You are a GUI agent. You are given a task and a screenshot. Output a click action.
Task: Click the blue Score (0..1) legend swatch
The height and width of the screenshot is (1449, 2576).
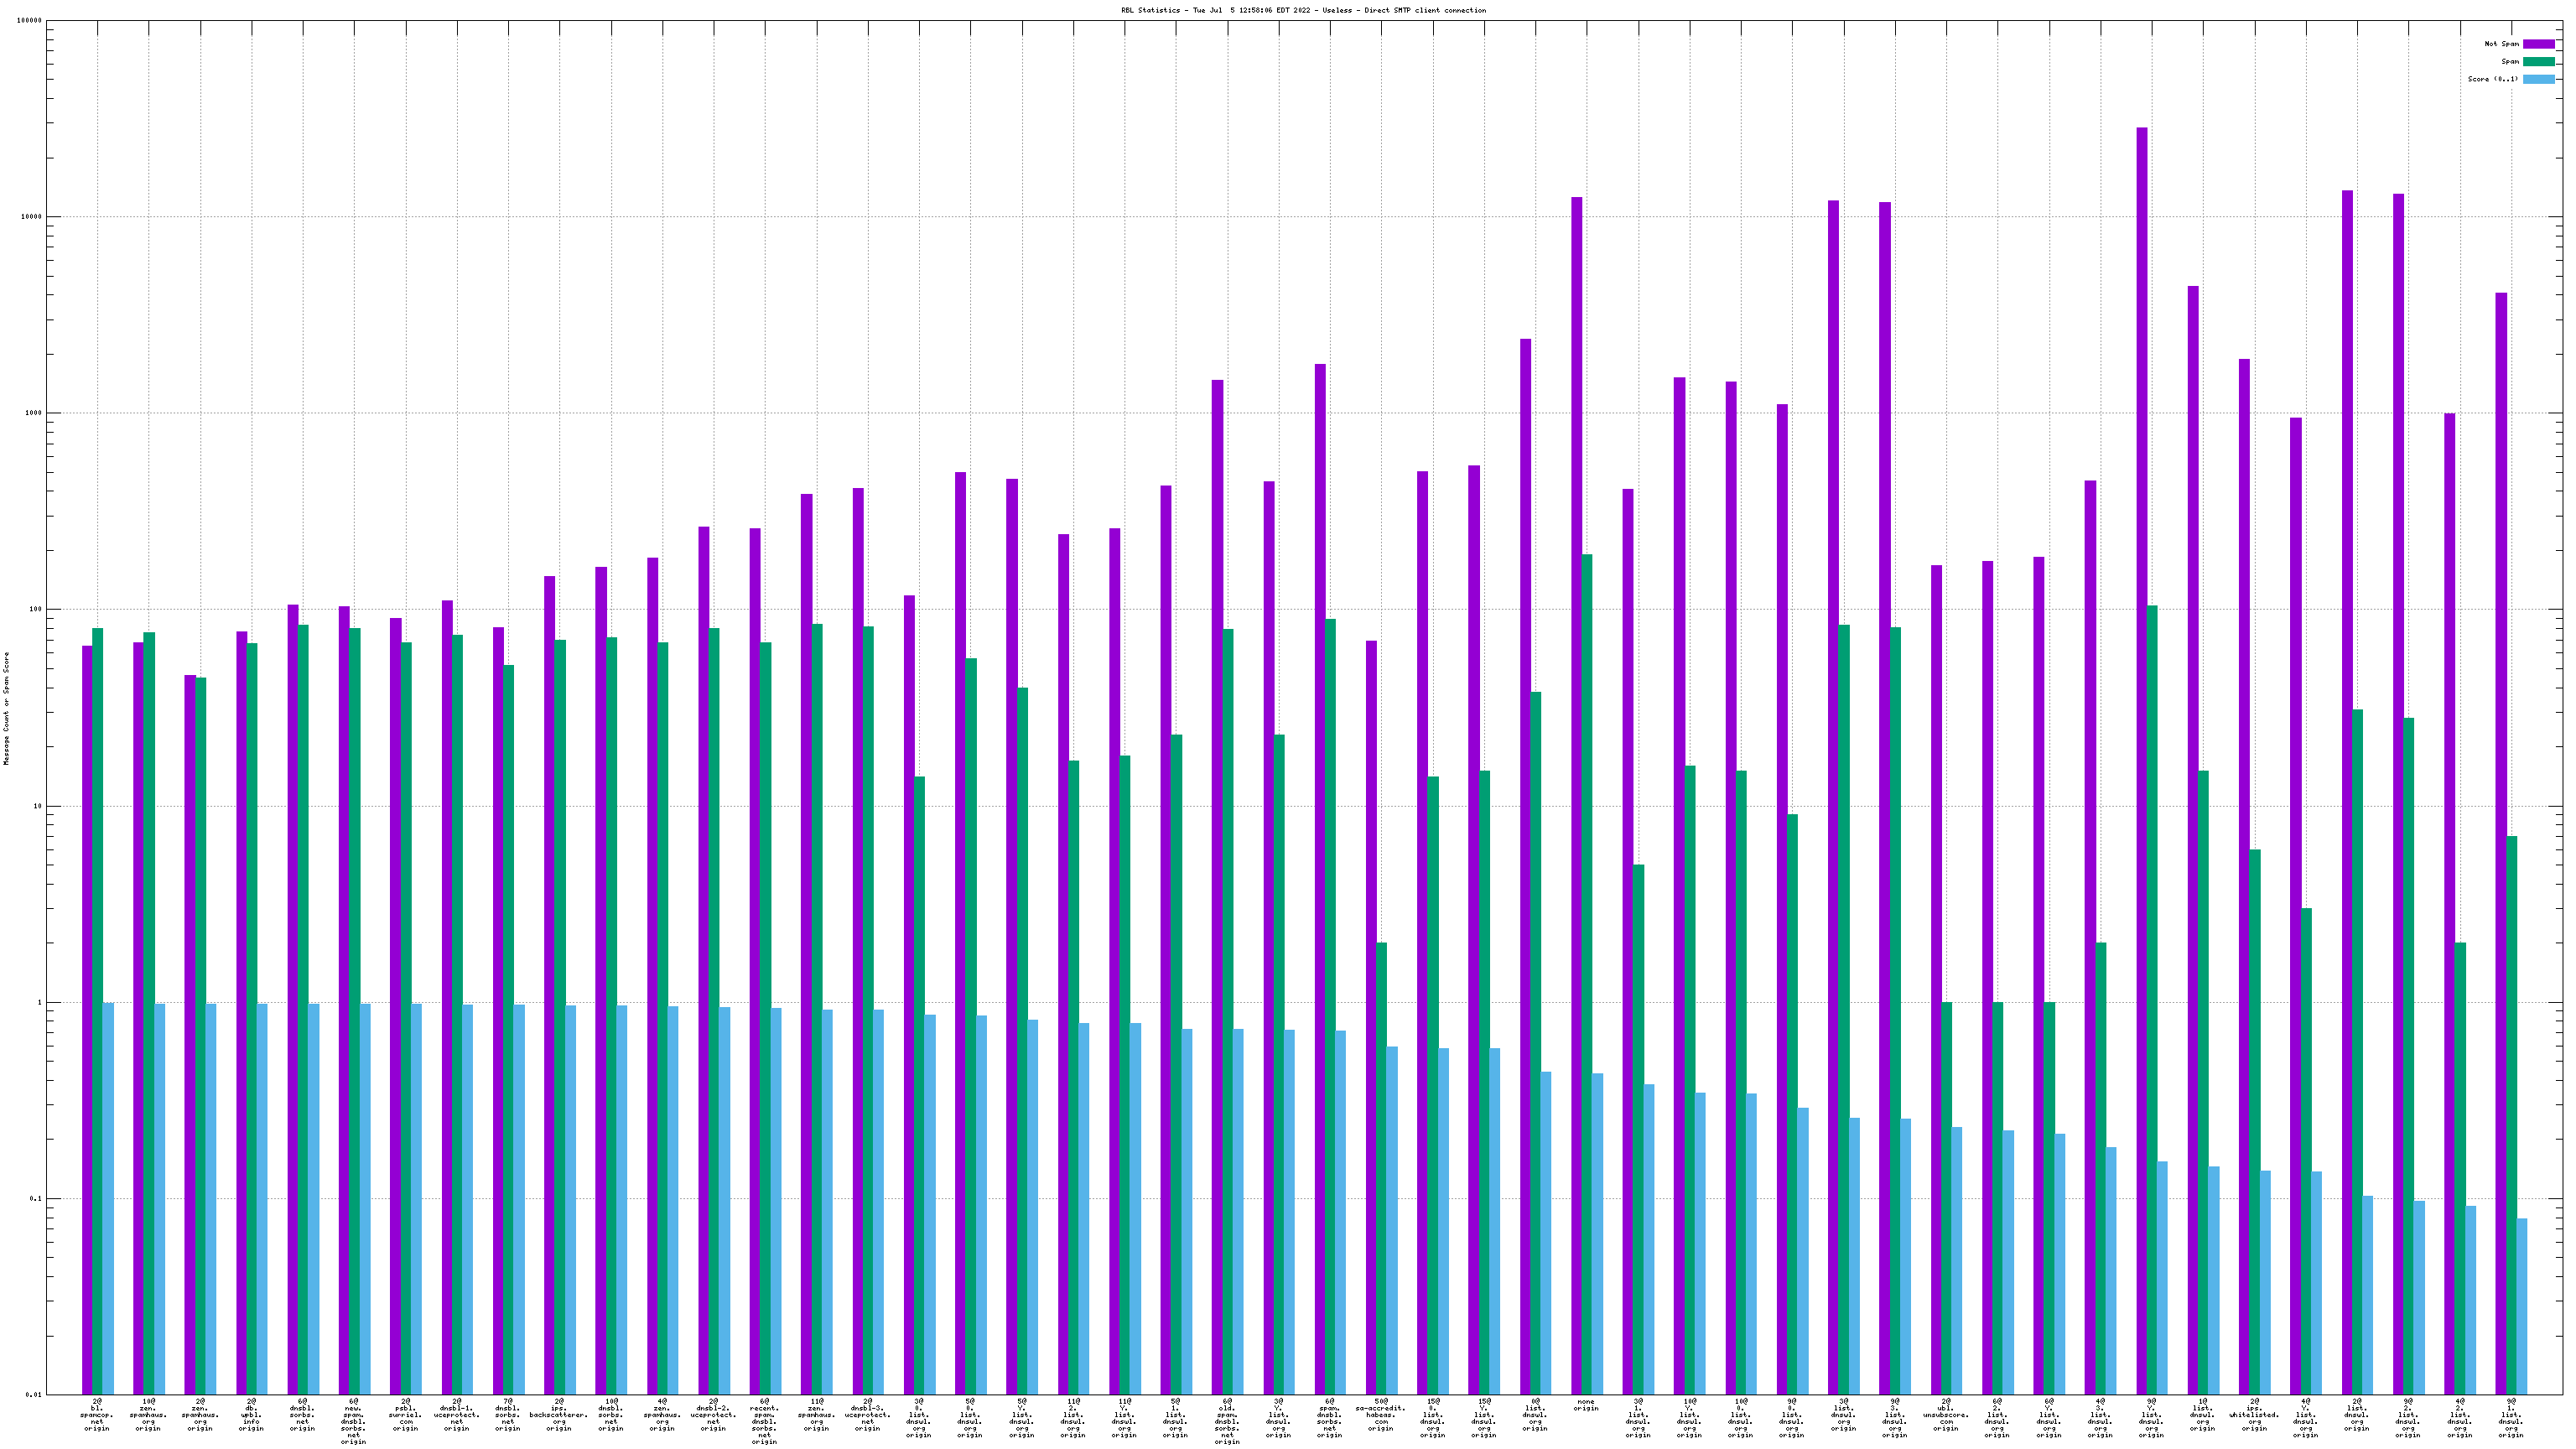(2538, 79)
